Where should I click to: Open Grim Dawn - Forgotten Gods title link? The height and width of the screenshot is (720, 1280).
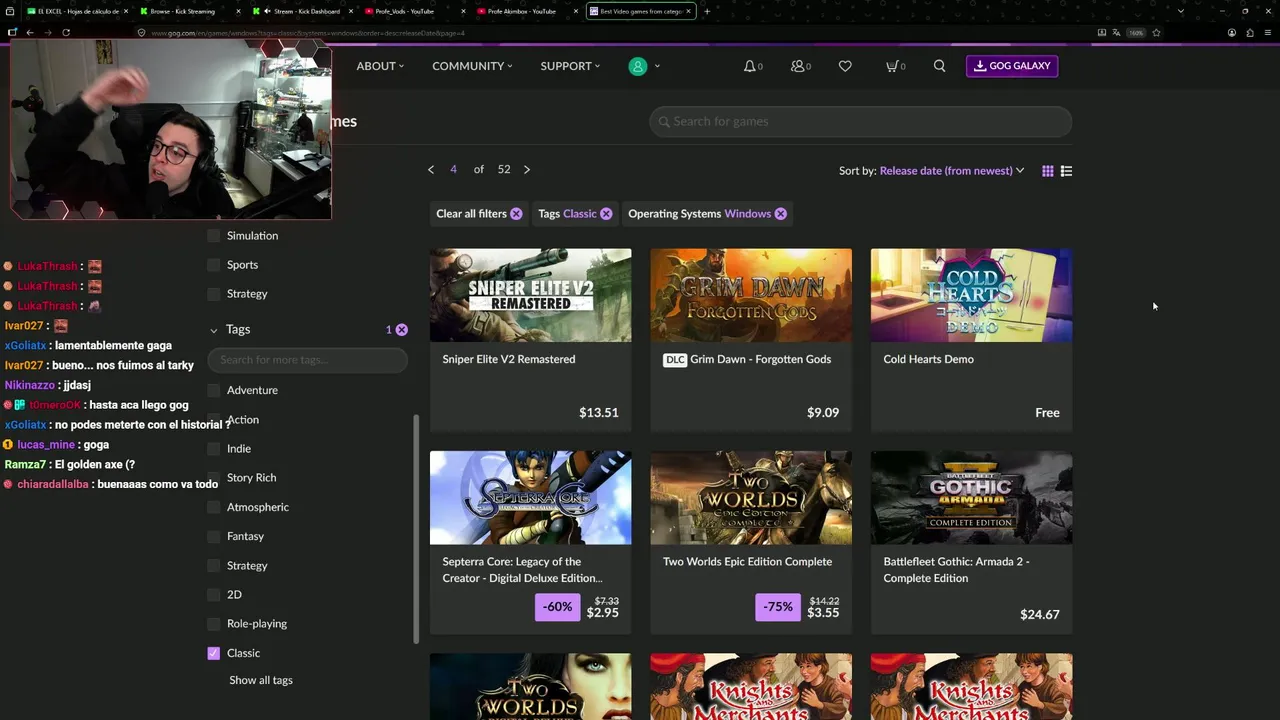tap(760, 359)
